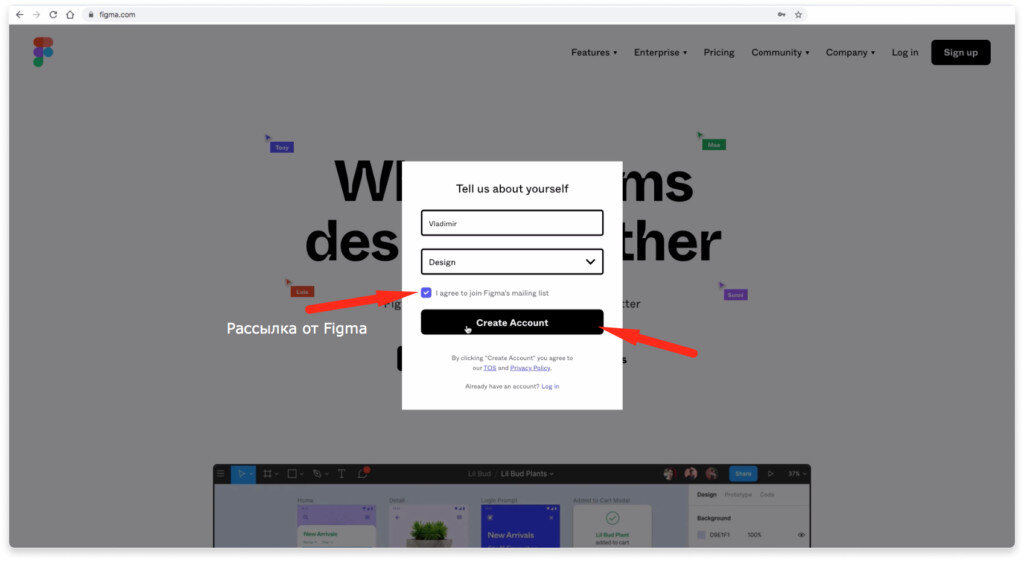Image resolution: width=1024 pixels, height=561 pixels.
Task: Click the Lil Bud breadcrumb in preview
Action: tap(479, 473)
